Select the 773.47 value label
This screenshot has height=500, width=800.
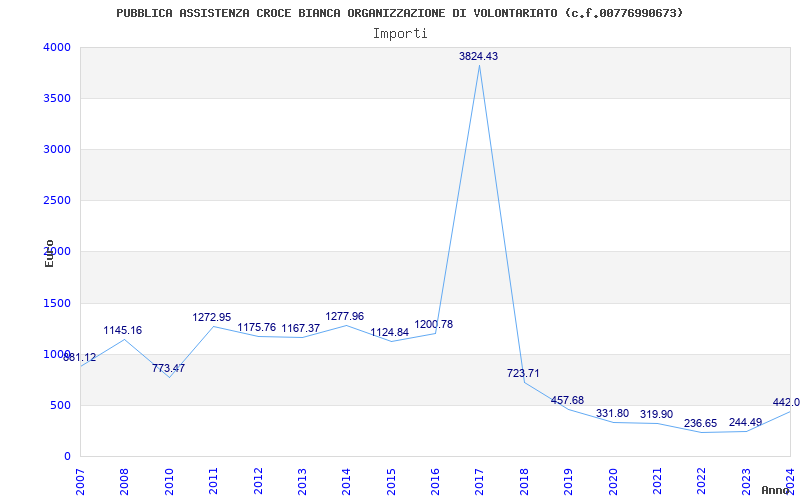click(168, 368)
